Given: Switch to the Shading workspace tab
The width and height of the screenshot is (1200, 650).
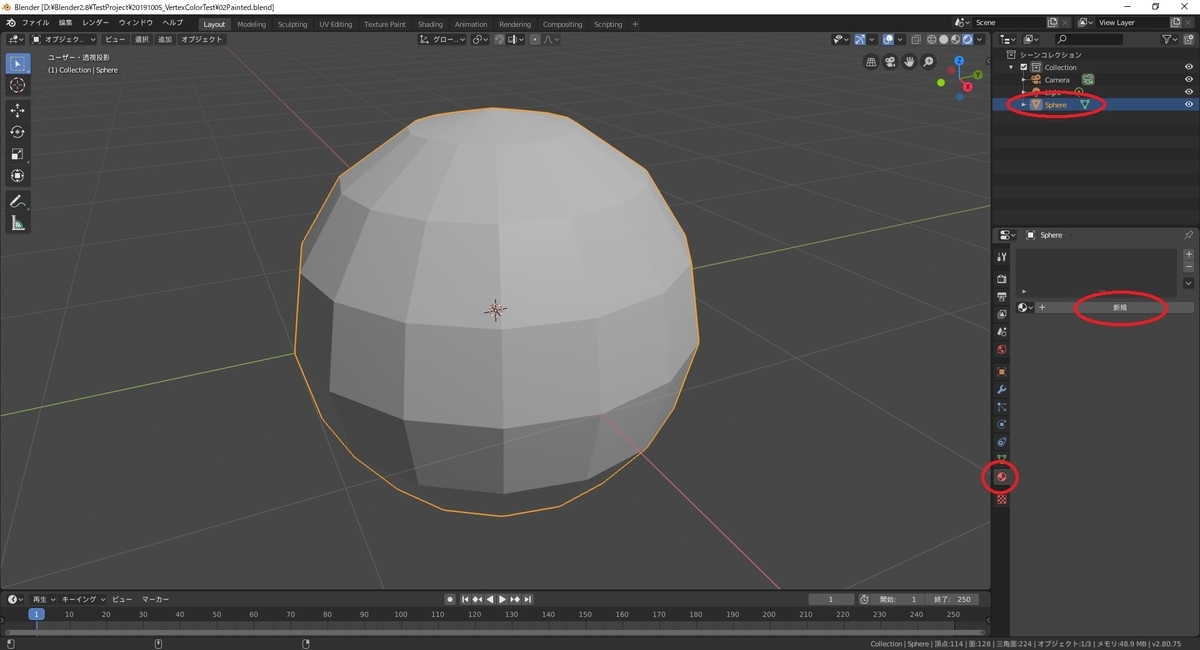Looking at the screenshot, I should point(430,24).
